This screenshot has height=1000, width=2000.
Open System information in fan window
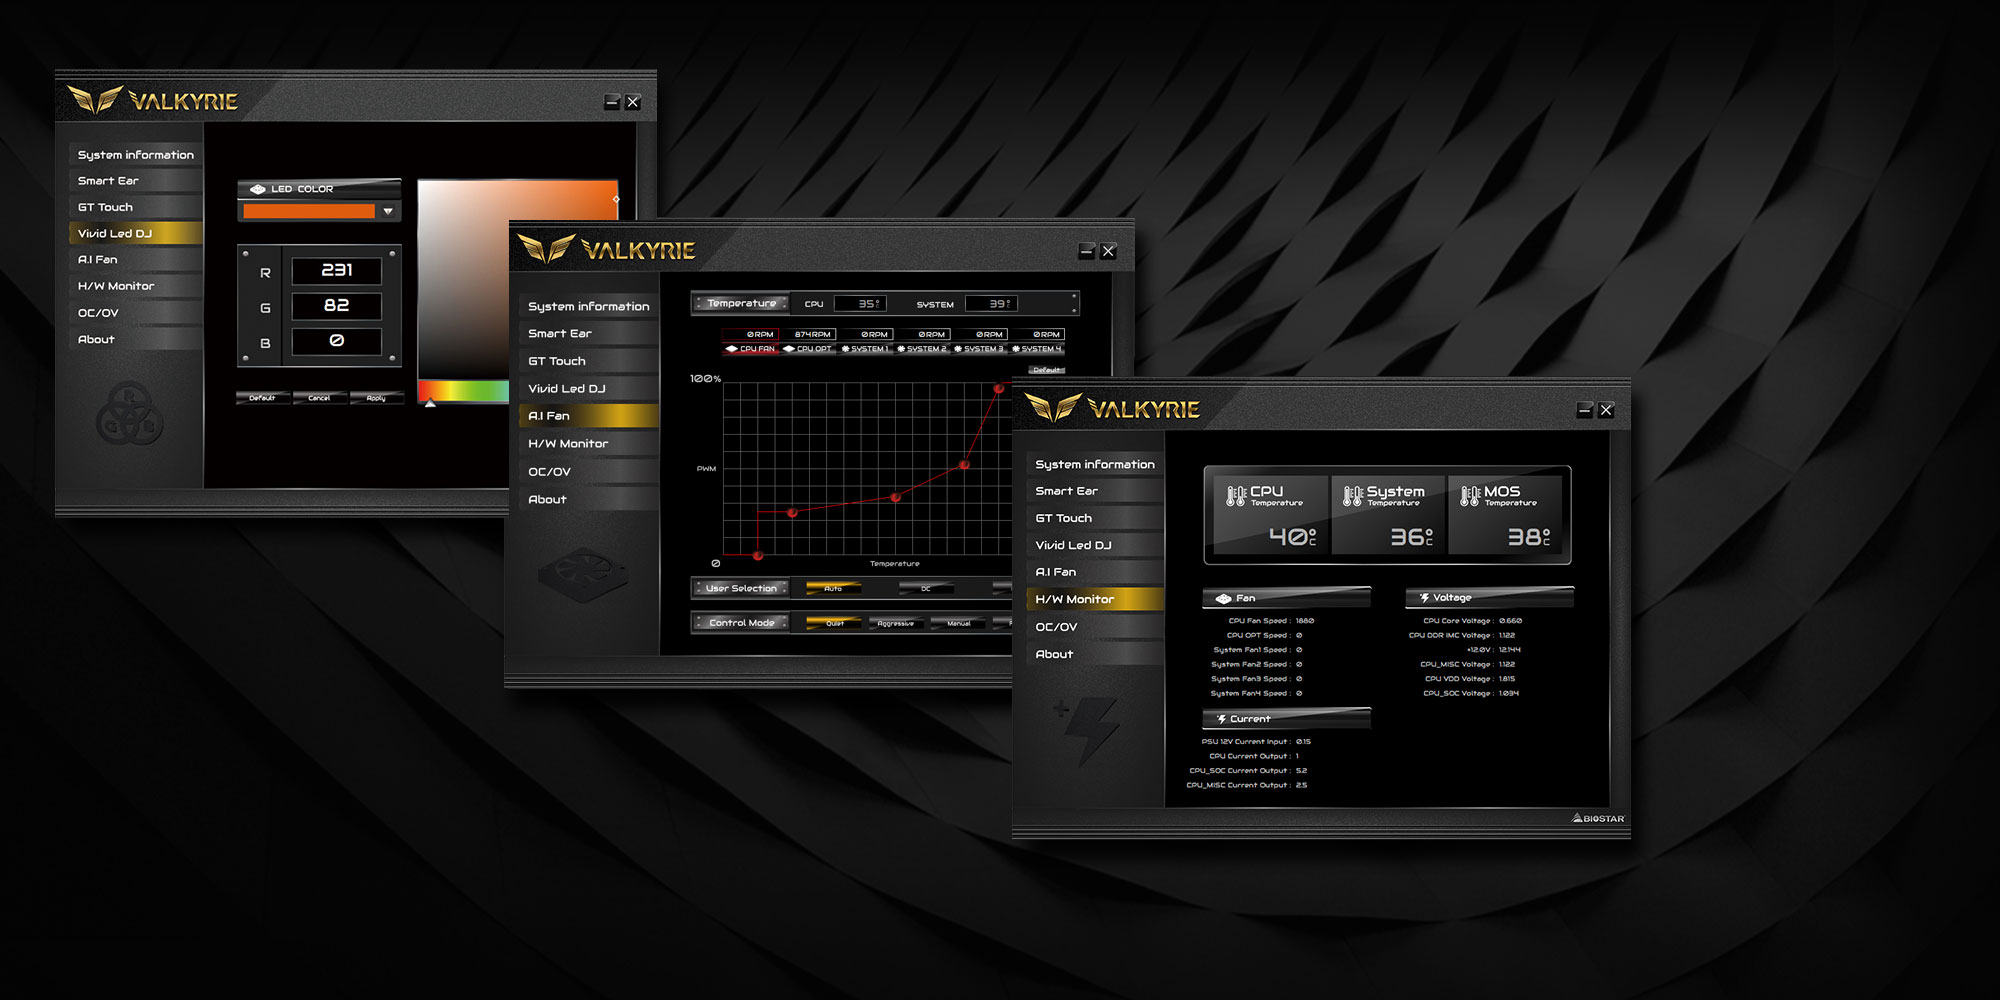tap(589, 306)
